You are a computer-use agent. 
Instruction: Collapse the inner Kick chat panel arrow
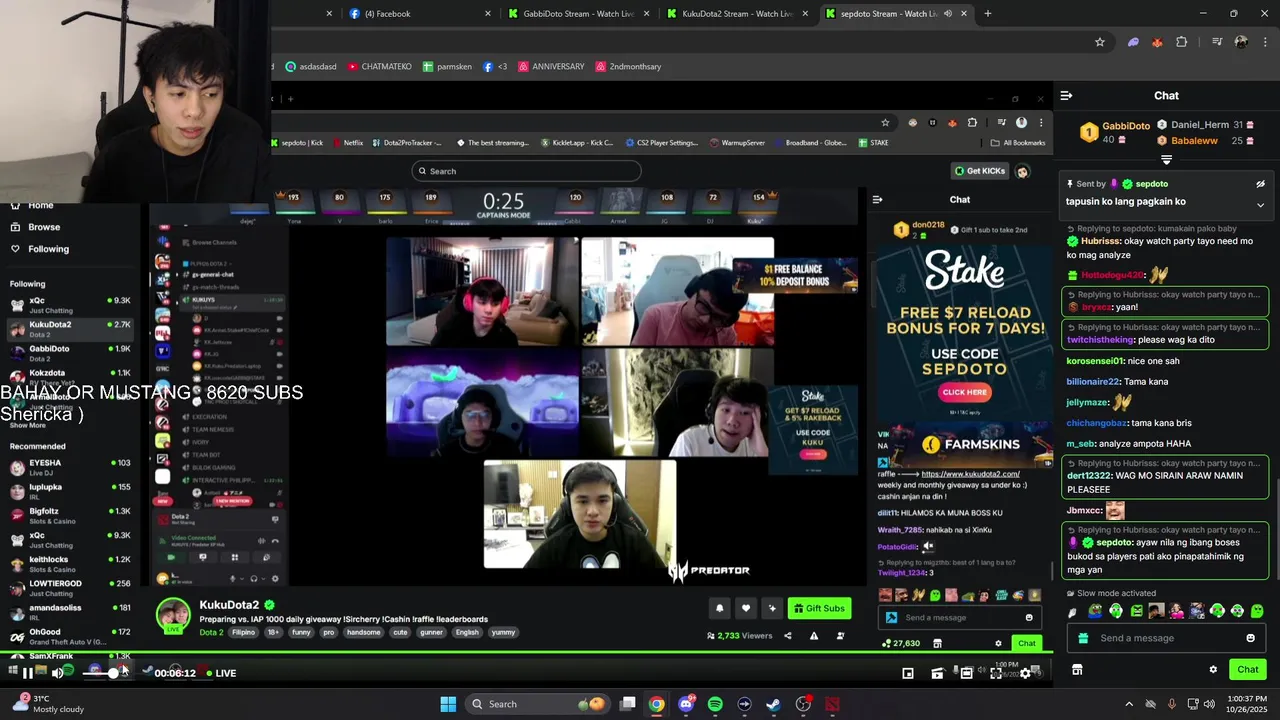(877, 200)
